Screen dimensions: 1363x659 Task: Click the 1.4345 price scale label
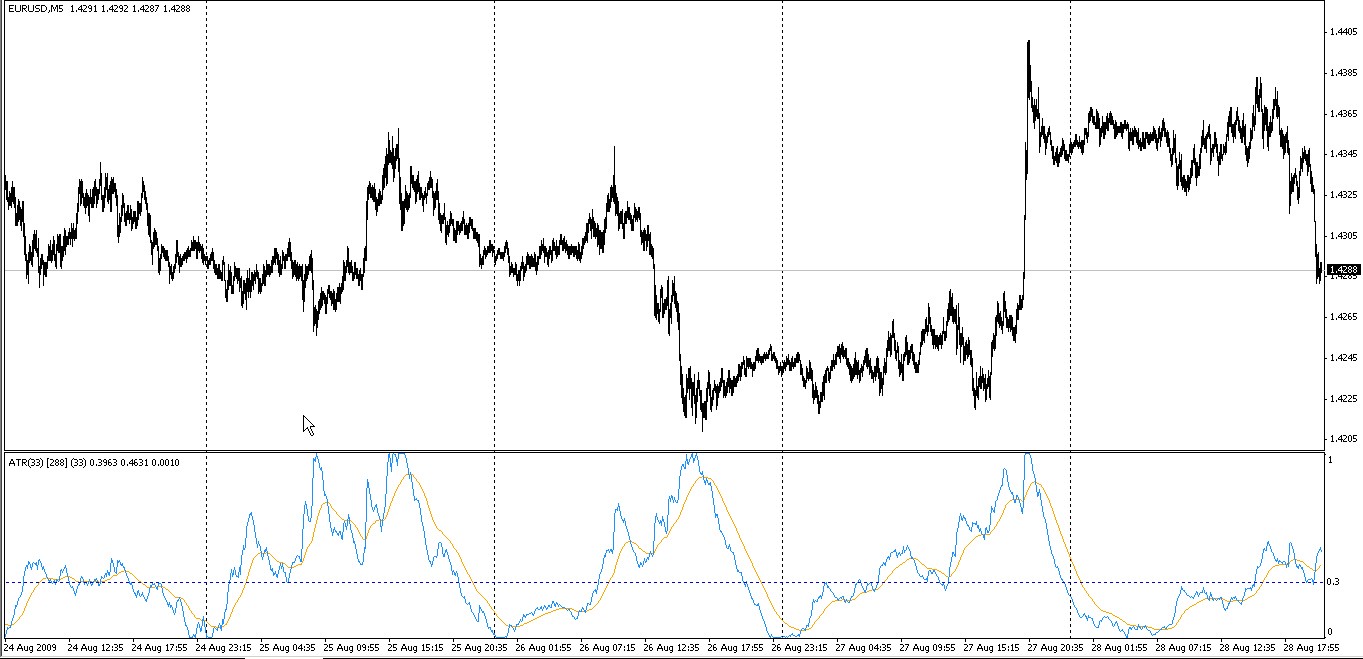point(1344,154)
